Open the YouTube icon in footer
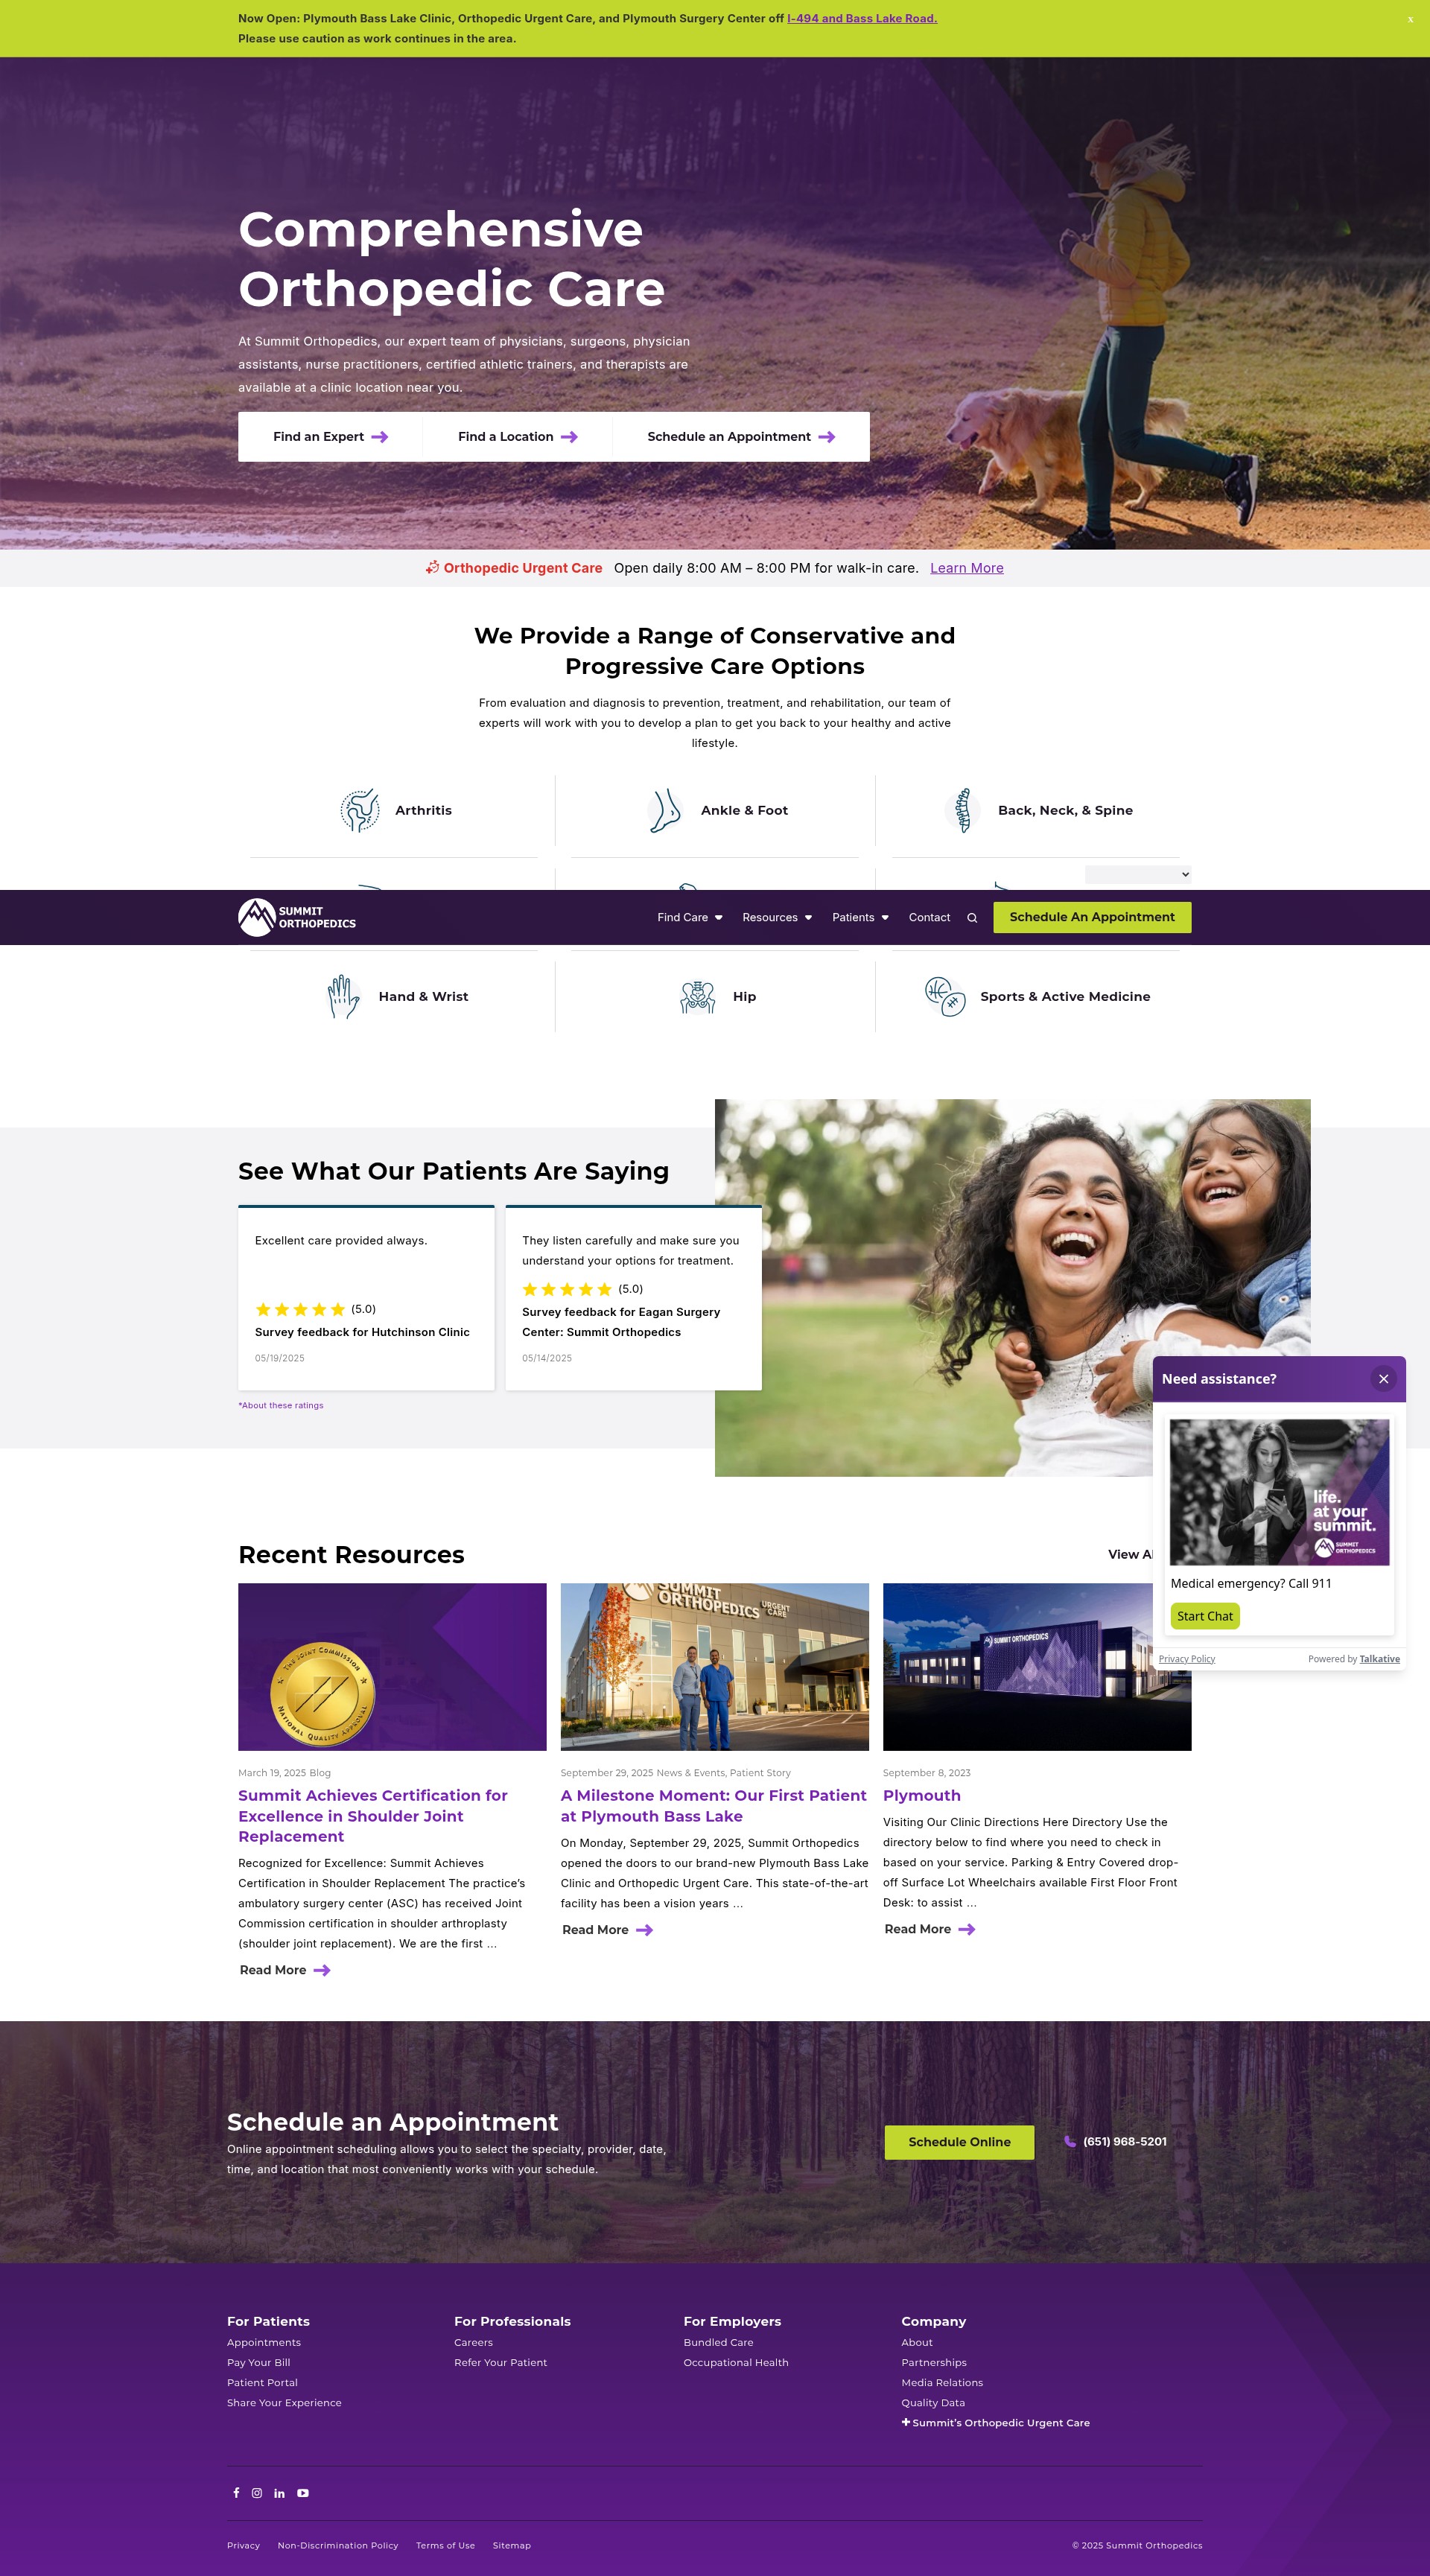The width and height of the screenshot is (1430, 2576). click(303, 2493)
